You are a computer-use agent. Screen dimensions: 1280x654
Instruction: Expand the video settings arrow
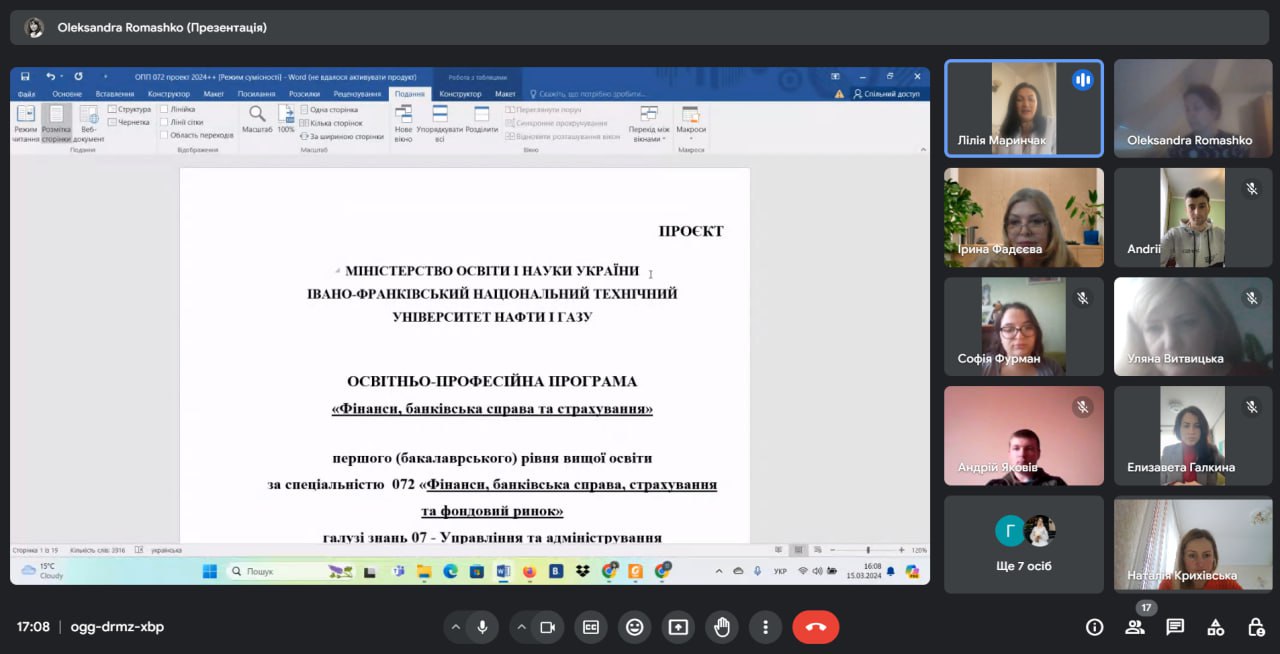[x=521, y=627]
